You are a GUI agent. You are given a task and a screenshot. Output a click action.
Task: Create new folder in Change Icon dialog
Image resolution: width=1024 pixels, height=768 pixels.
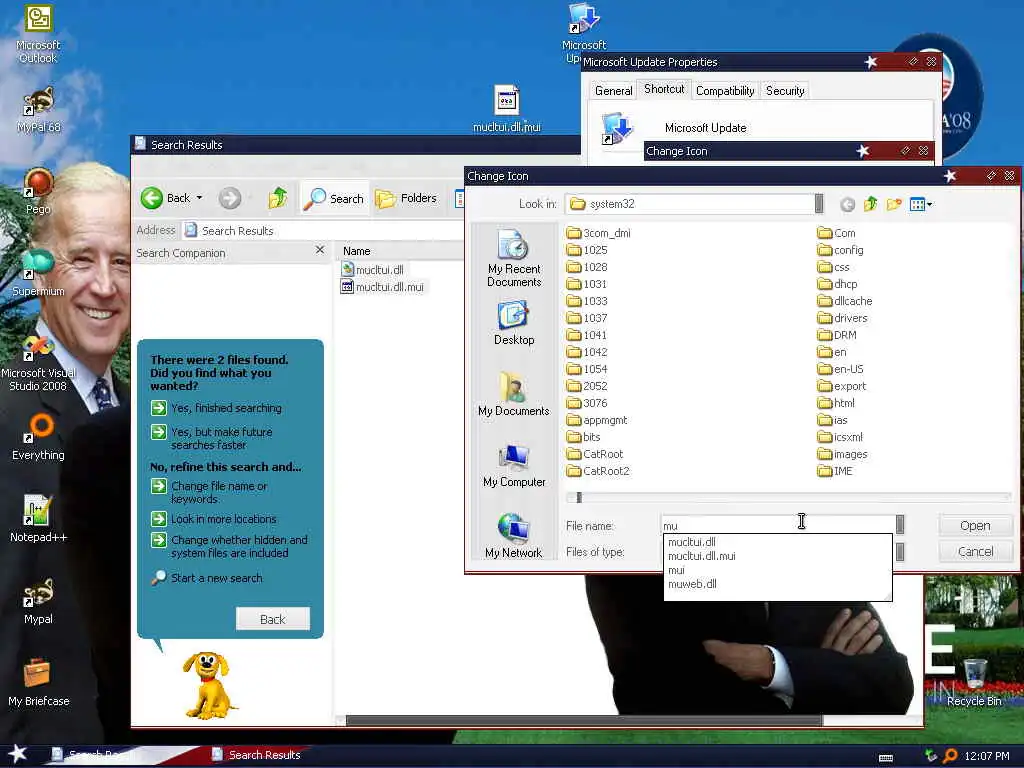coord(894,204)
